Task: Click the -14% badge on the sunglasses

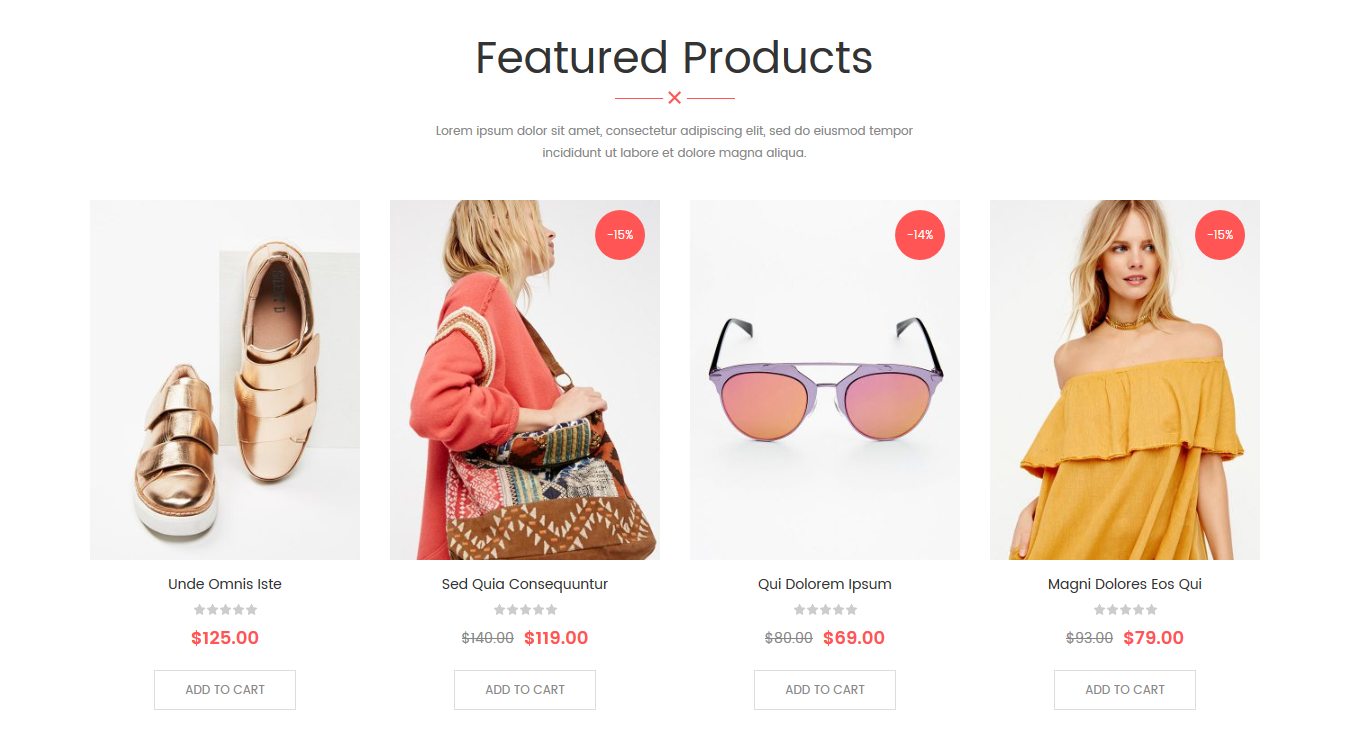Action: tap(920, 235)
